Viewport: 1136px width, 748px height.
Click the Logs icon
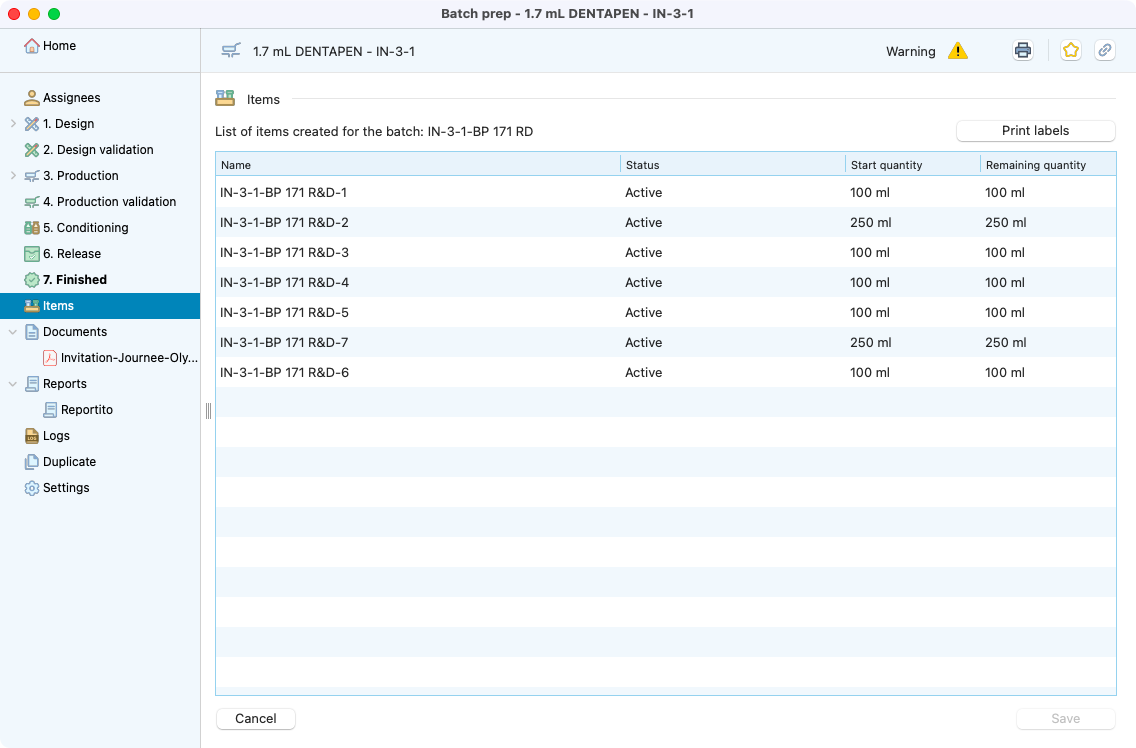(x=31, y=436)
